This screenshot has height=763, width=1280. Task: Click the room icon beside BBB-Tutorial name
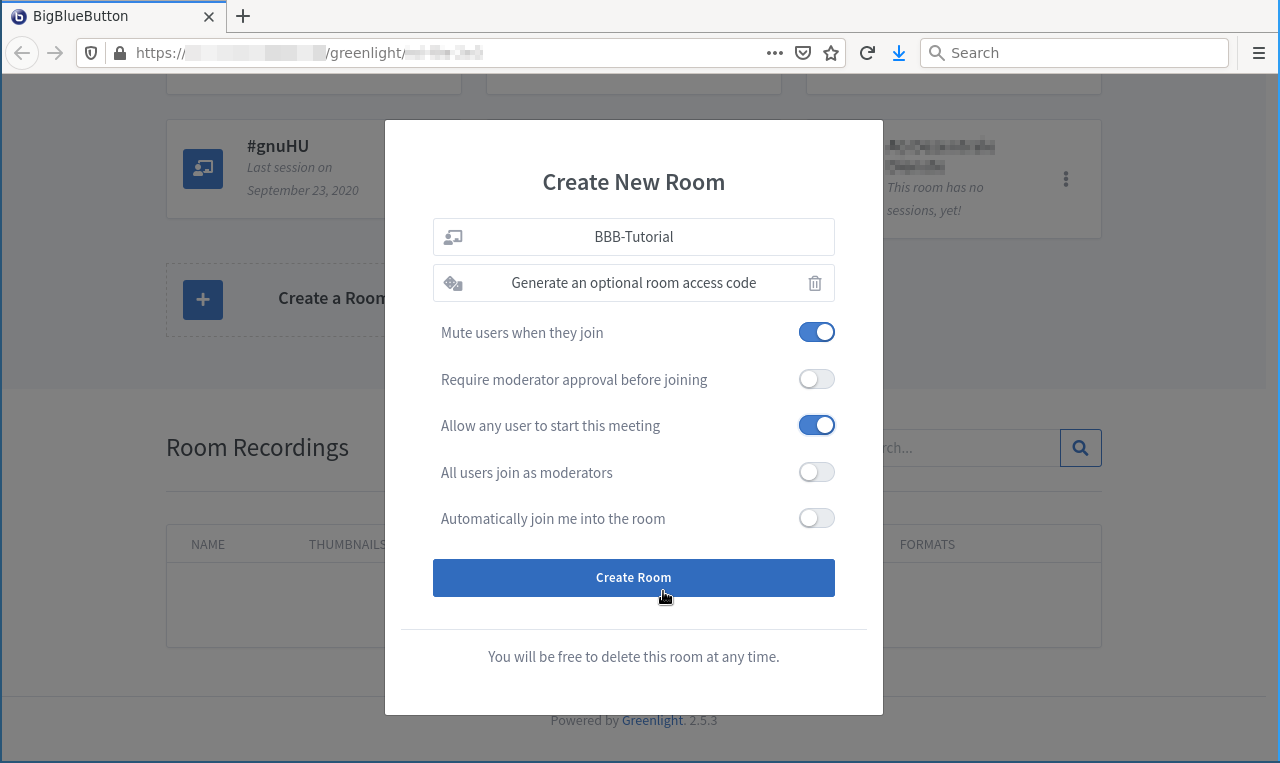453,237
